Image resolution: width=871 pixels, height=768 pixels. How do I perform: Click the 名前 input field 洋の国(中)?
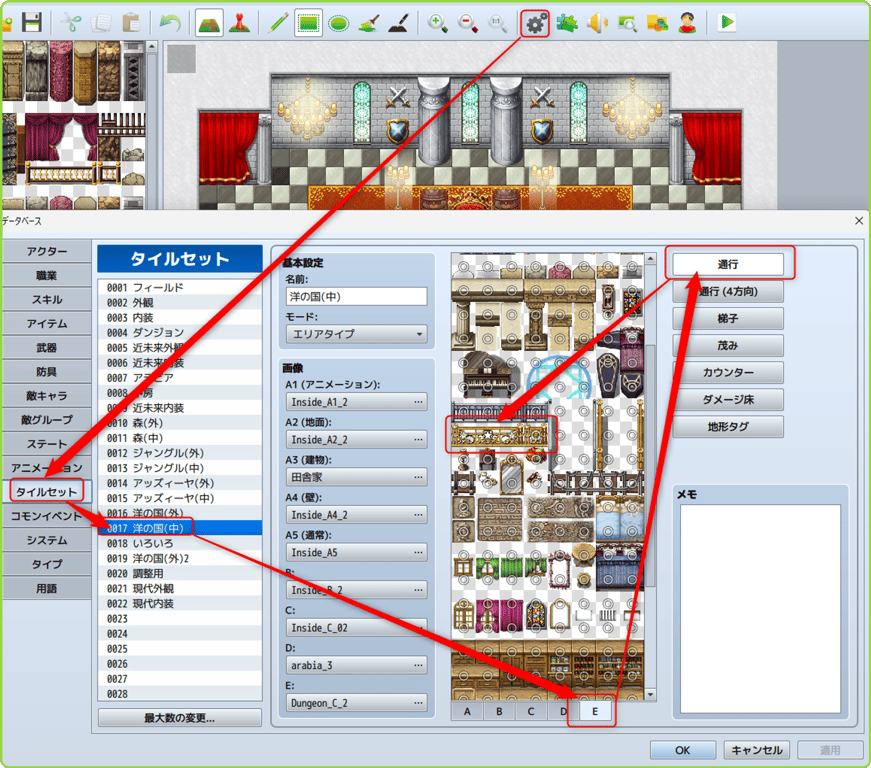pos(356,297)
